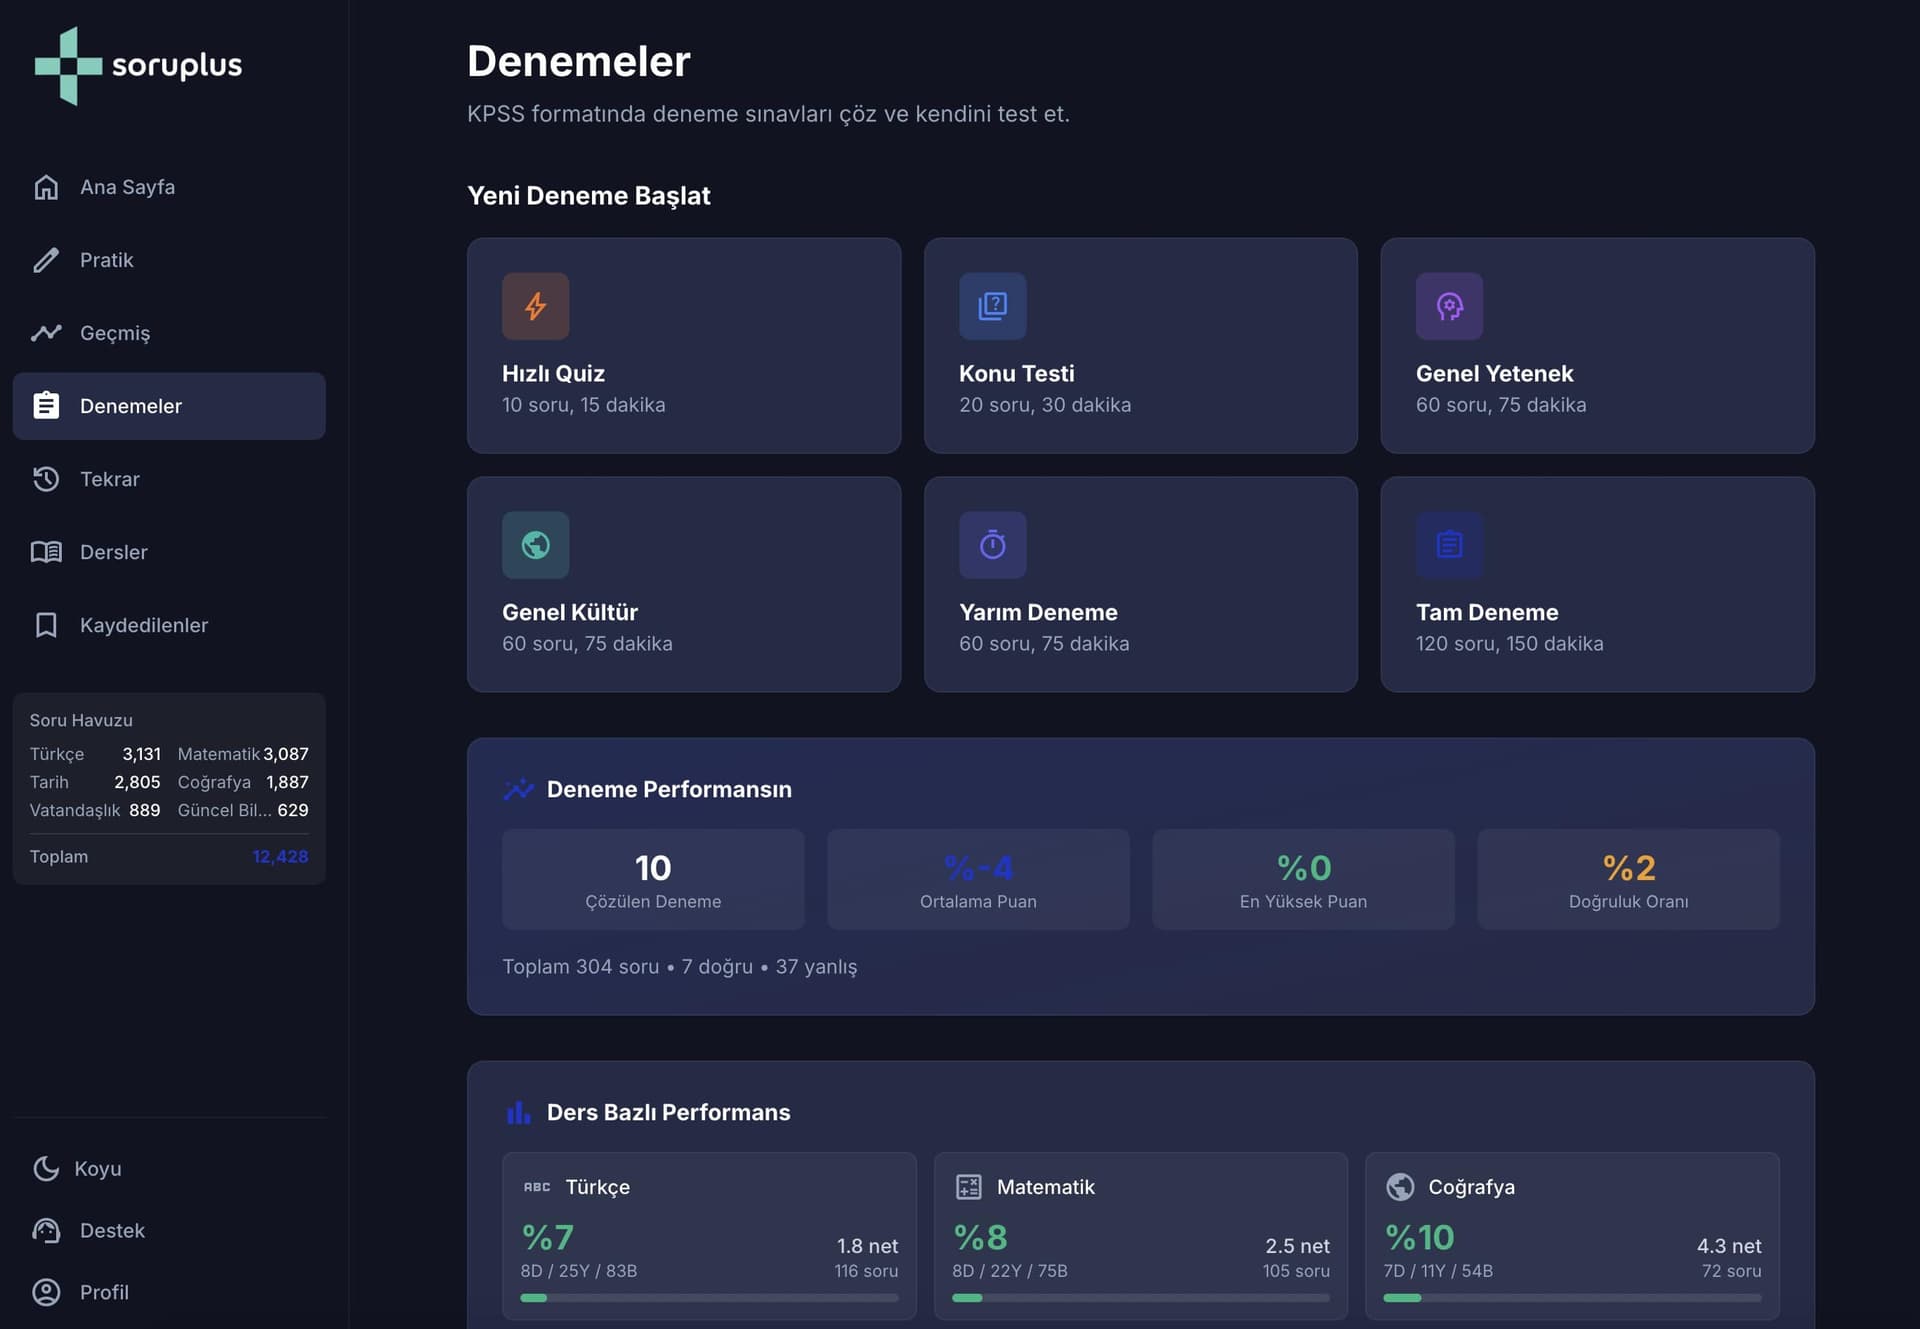Open Destek support link
Viewport: 1920px width, 1329px height.
(x=112, y=1230)
